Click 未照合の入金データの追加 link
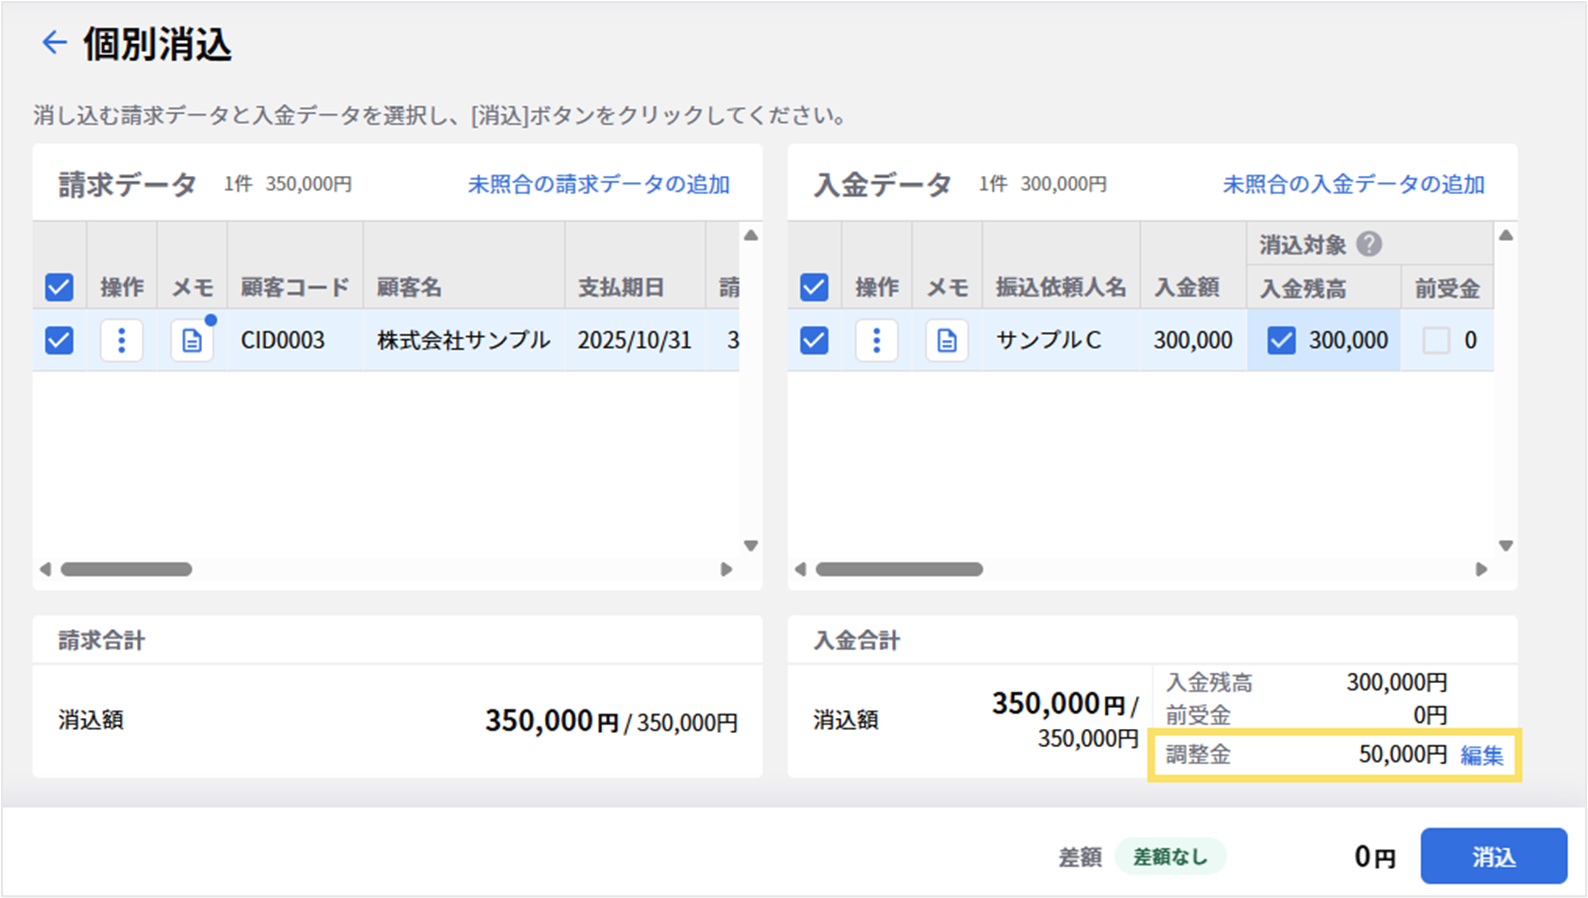 [x=1353, y=185]
